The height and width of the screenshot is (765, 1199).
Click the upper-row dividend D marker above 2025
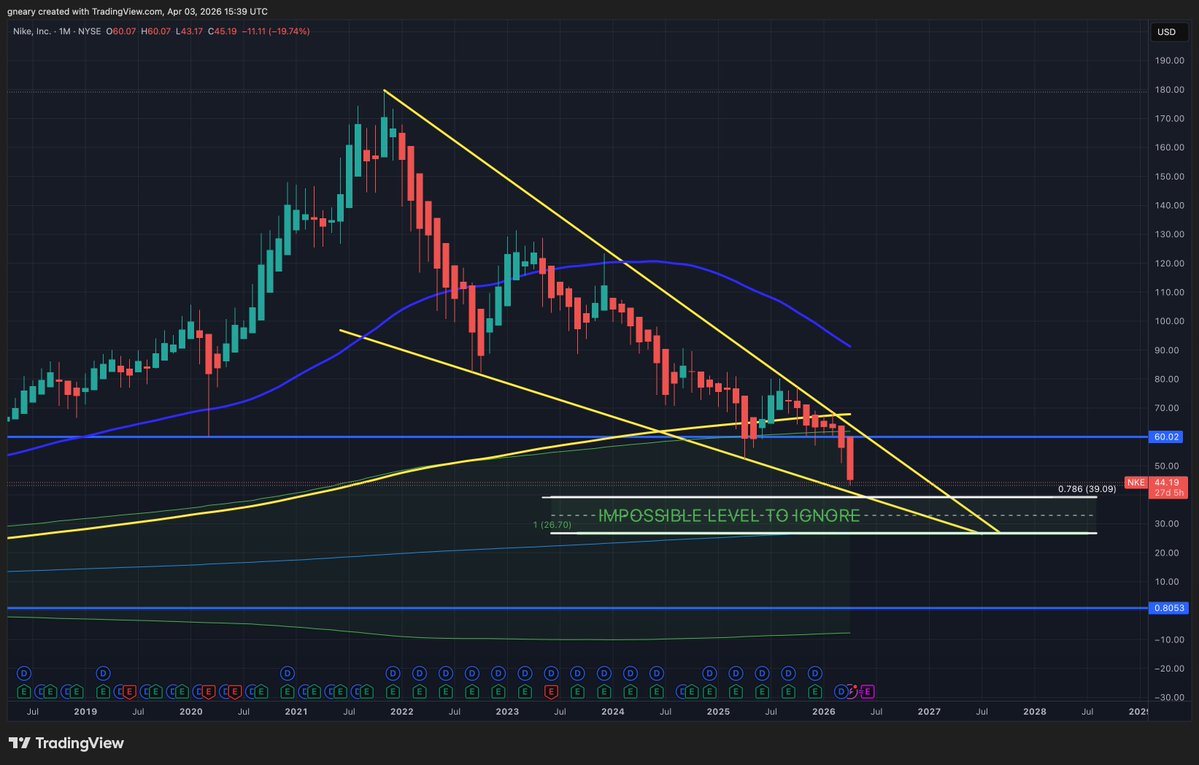point(710,673)
